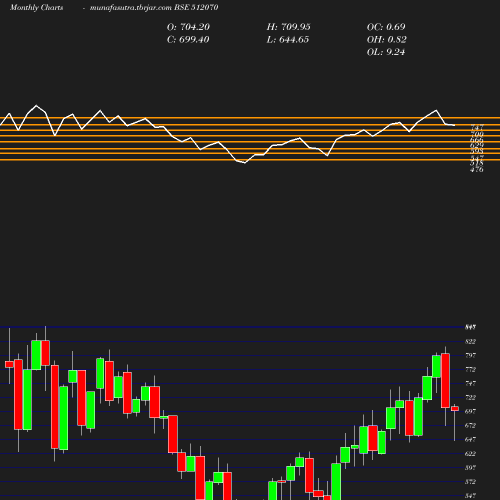Click the '797' price axis label
Screen dimensions: 500x500
coord(470,356)
